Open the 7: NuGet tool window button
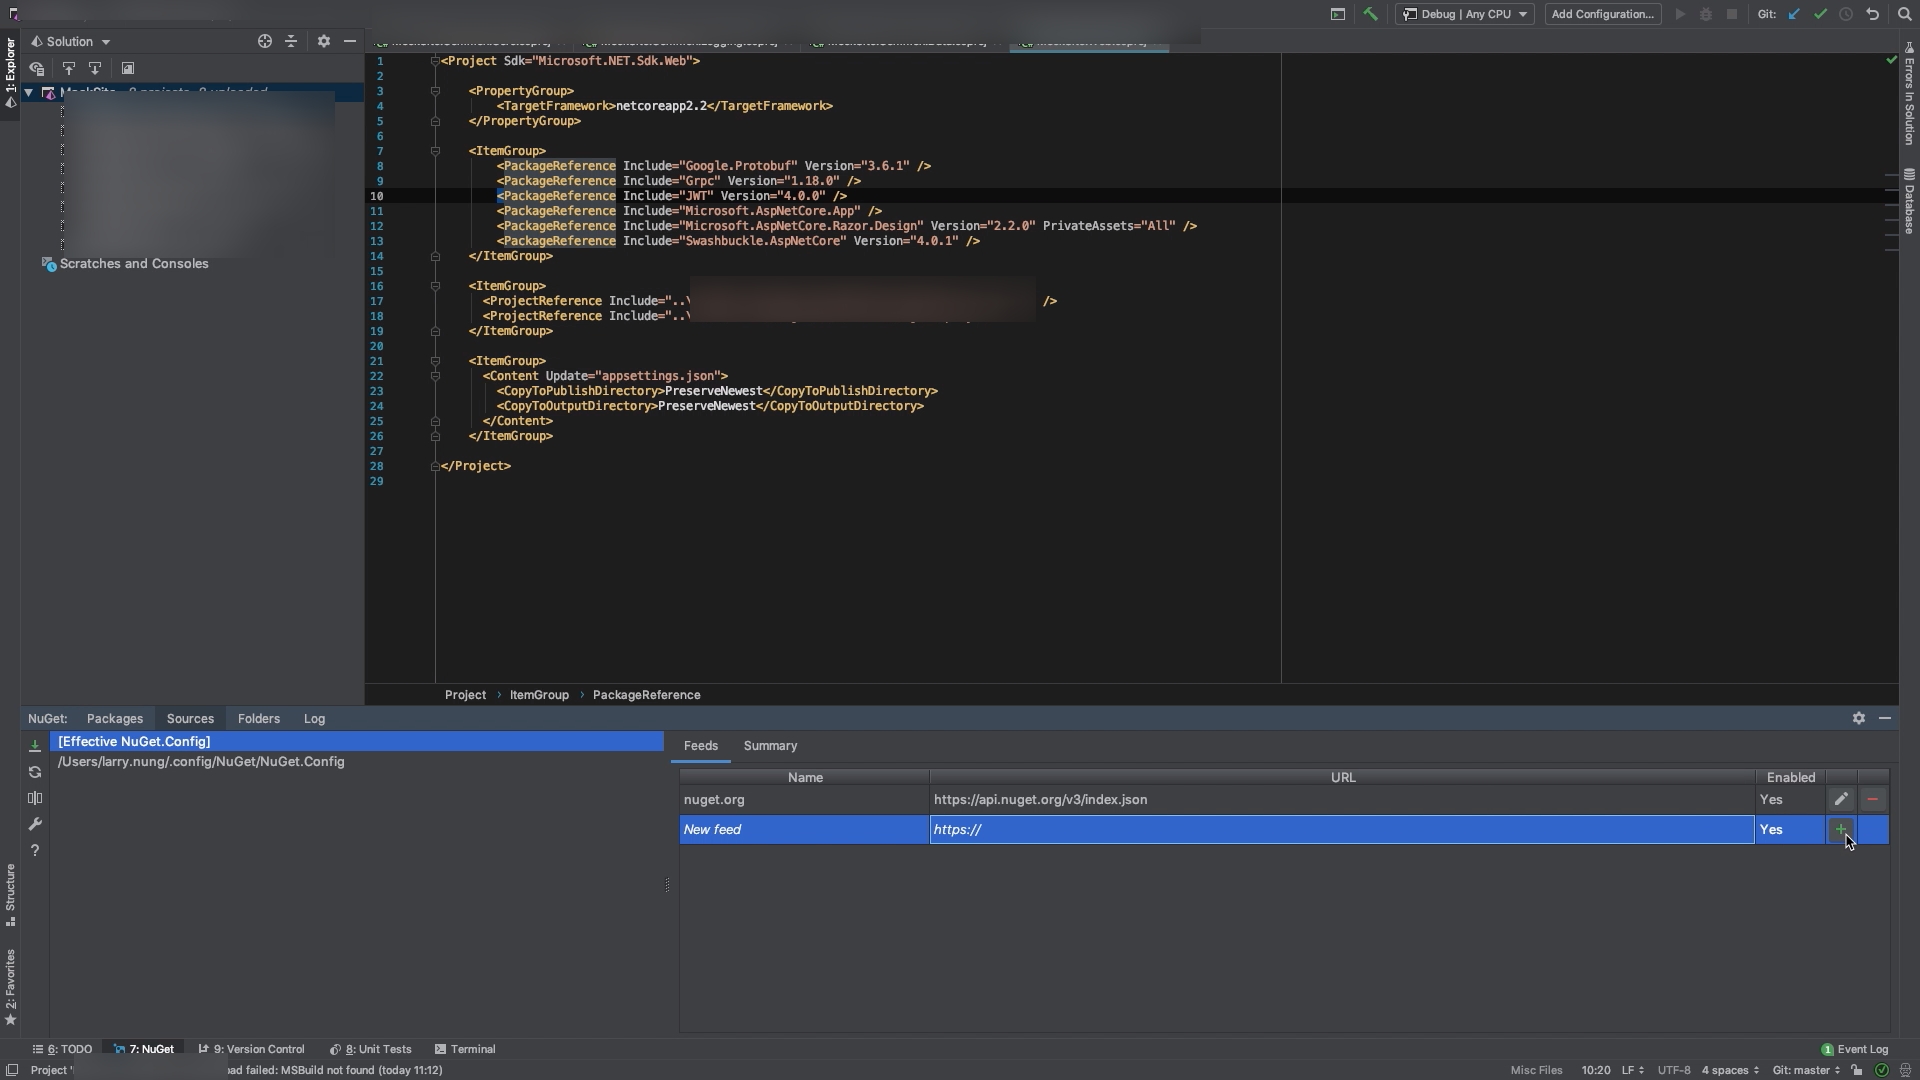The image size is (1920, 1080). pos(144,1049)
